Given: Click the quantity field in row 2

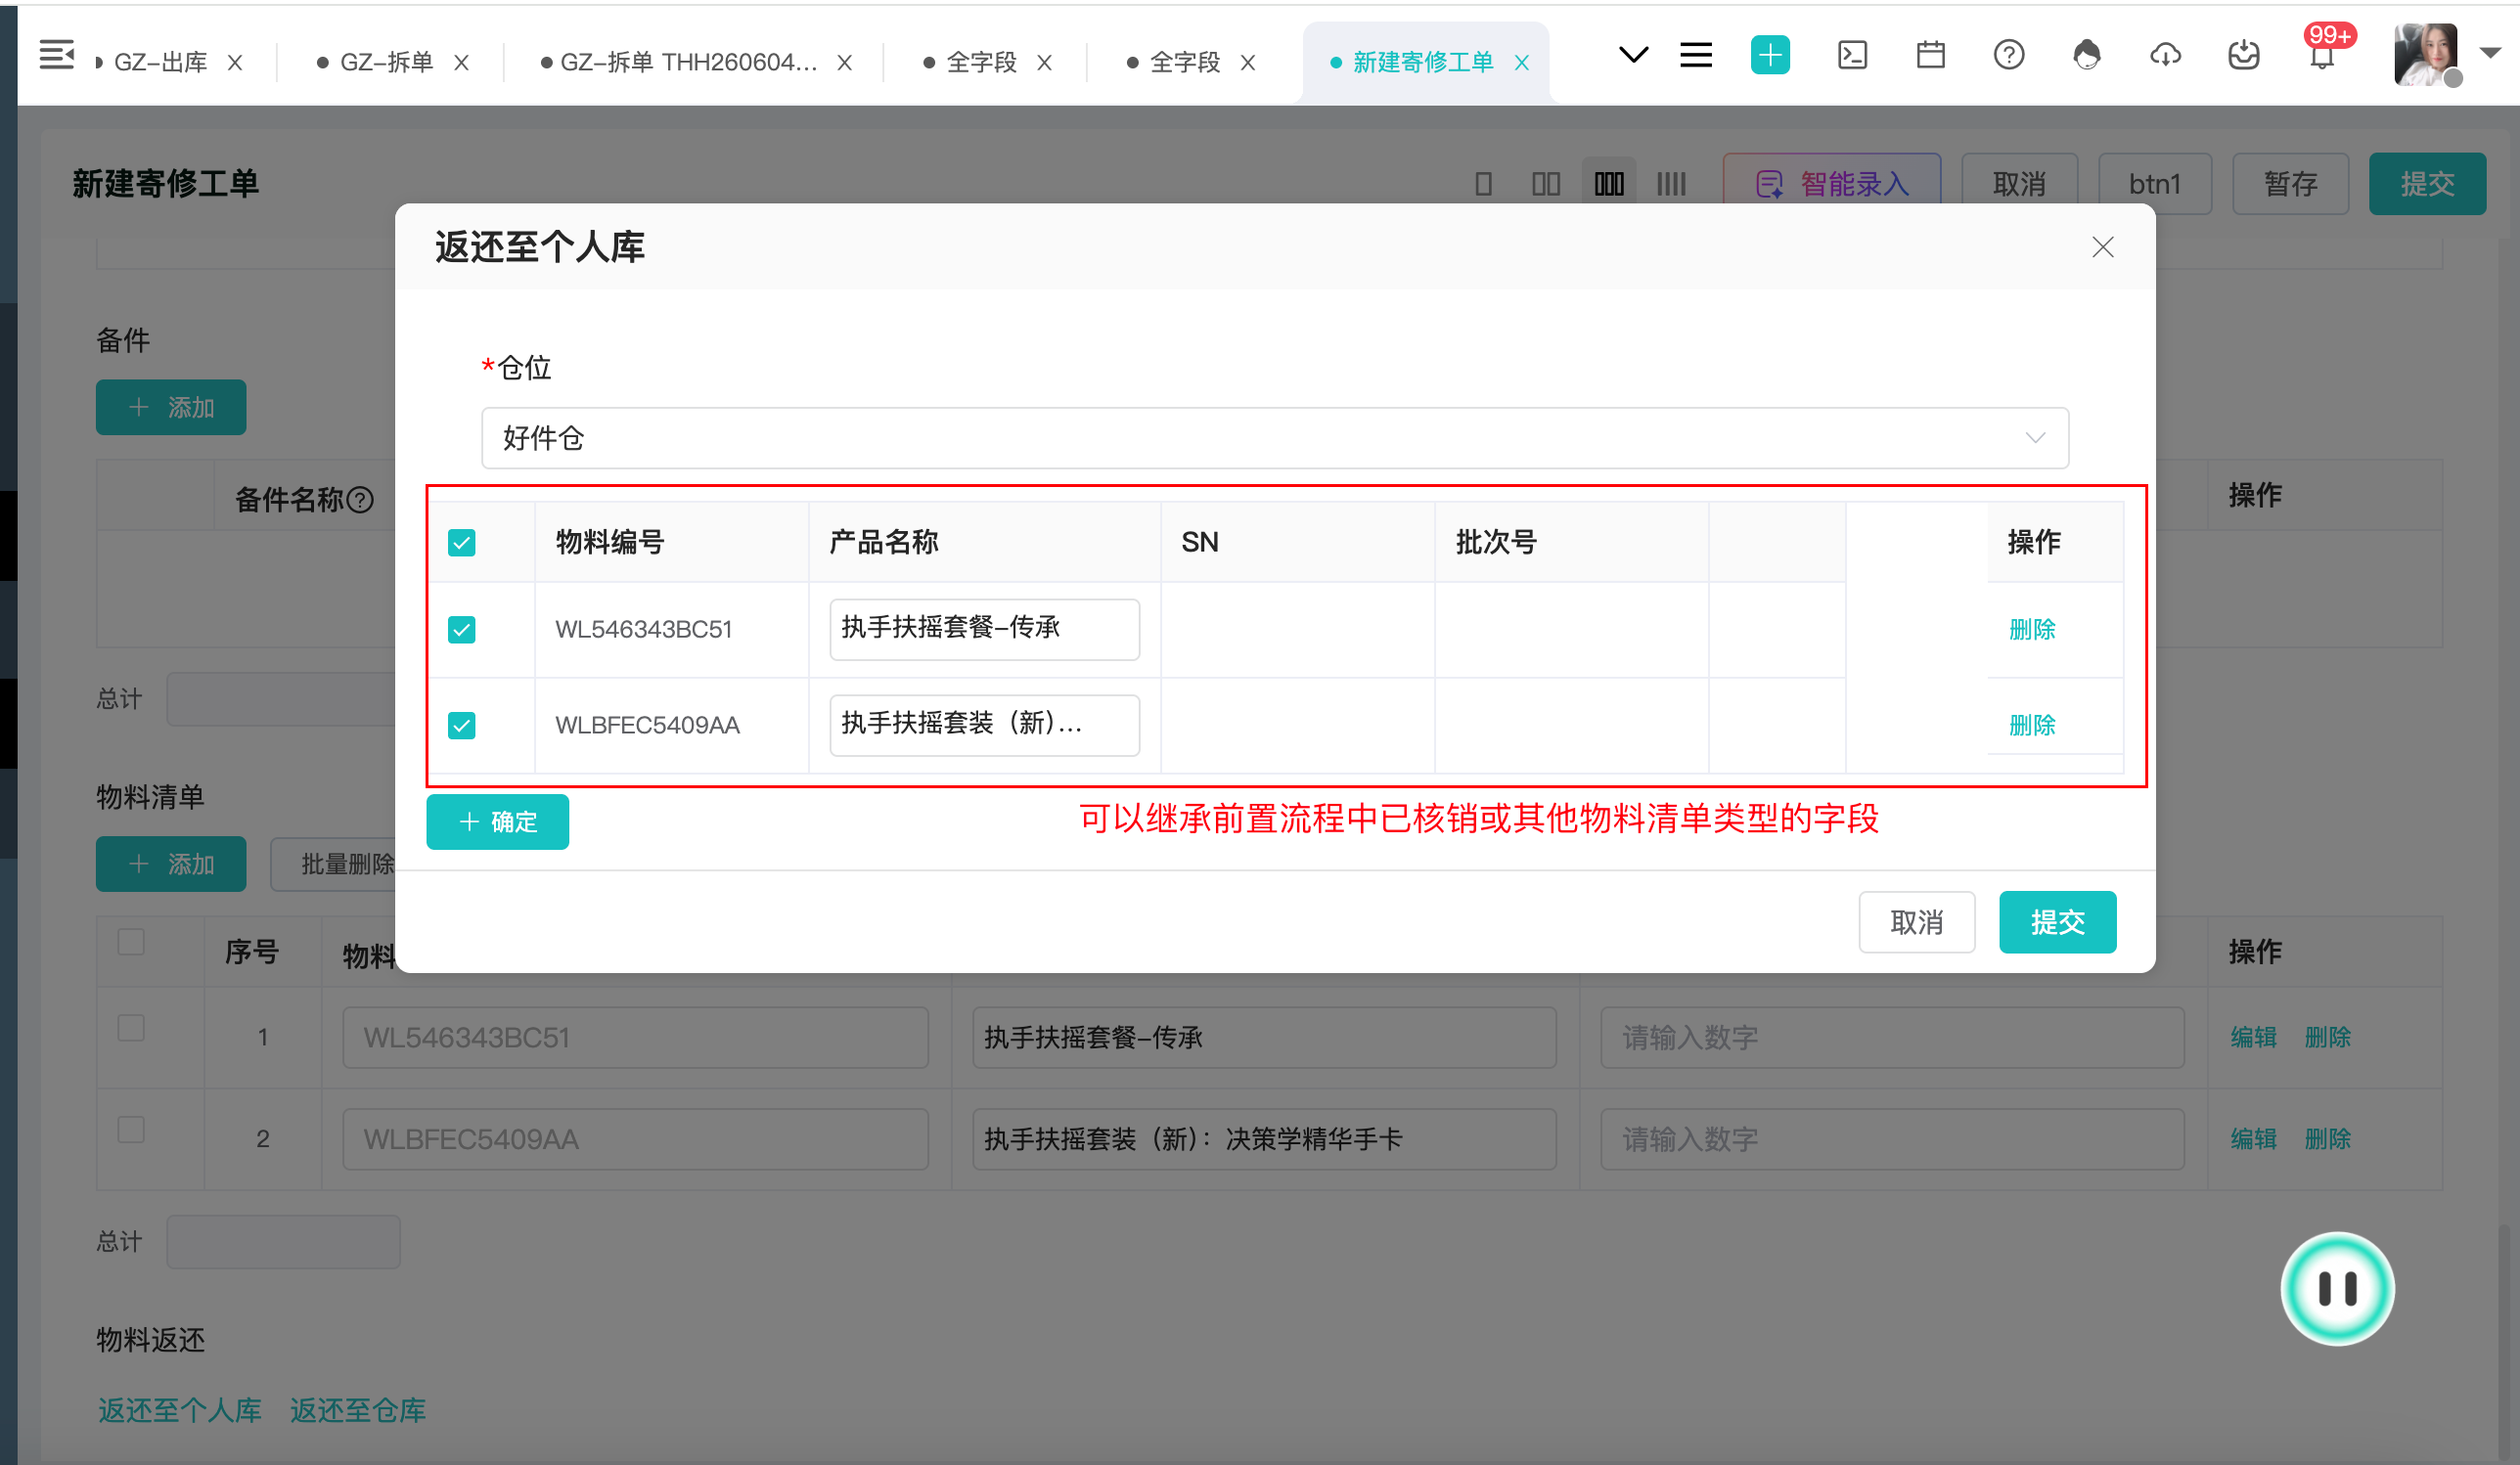Looking at the screenshot, I should [1891, 1139].
